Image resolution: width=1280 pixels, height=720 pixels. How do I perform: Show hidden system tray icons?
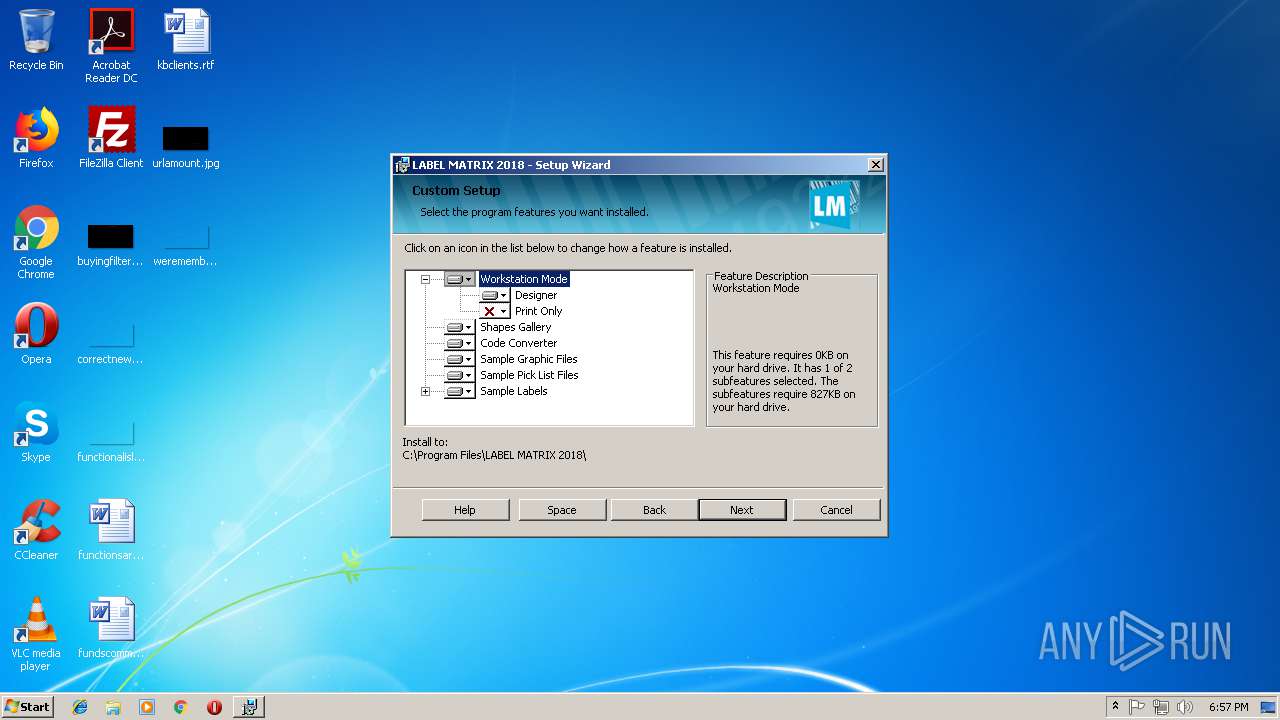(1115, 707)
